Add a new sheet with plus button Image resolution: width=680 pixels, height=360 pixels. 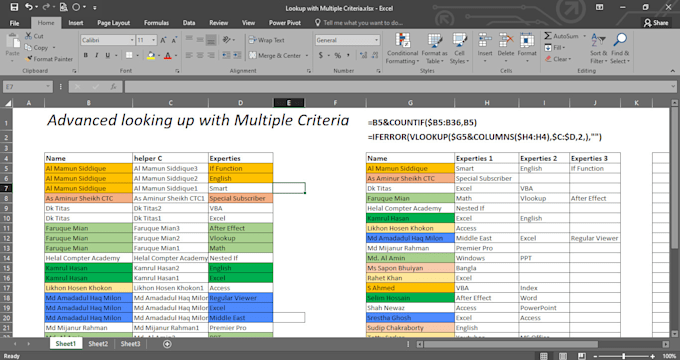(x=167, y=344)
